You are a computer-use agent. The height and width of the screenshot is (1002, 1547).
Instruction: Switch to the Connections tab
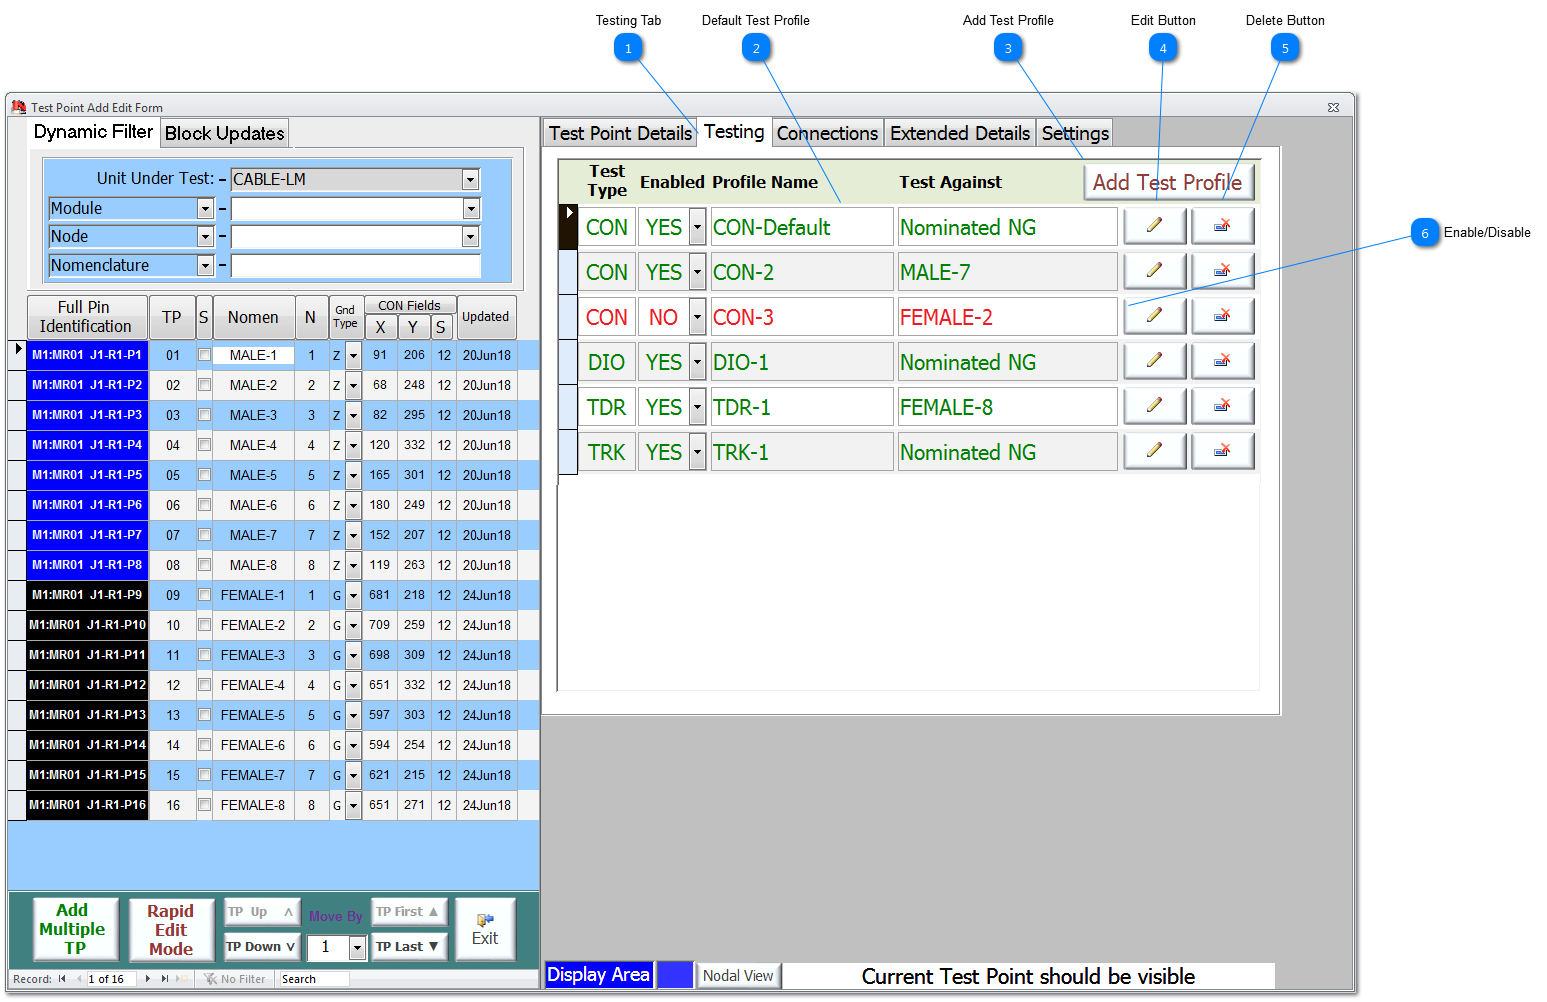(827, 133)
